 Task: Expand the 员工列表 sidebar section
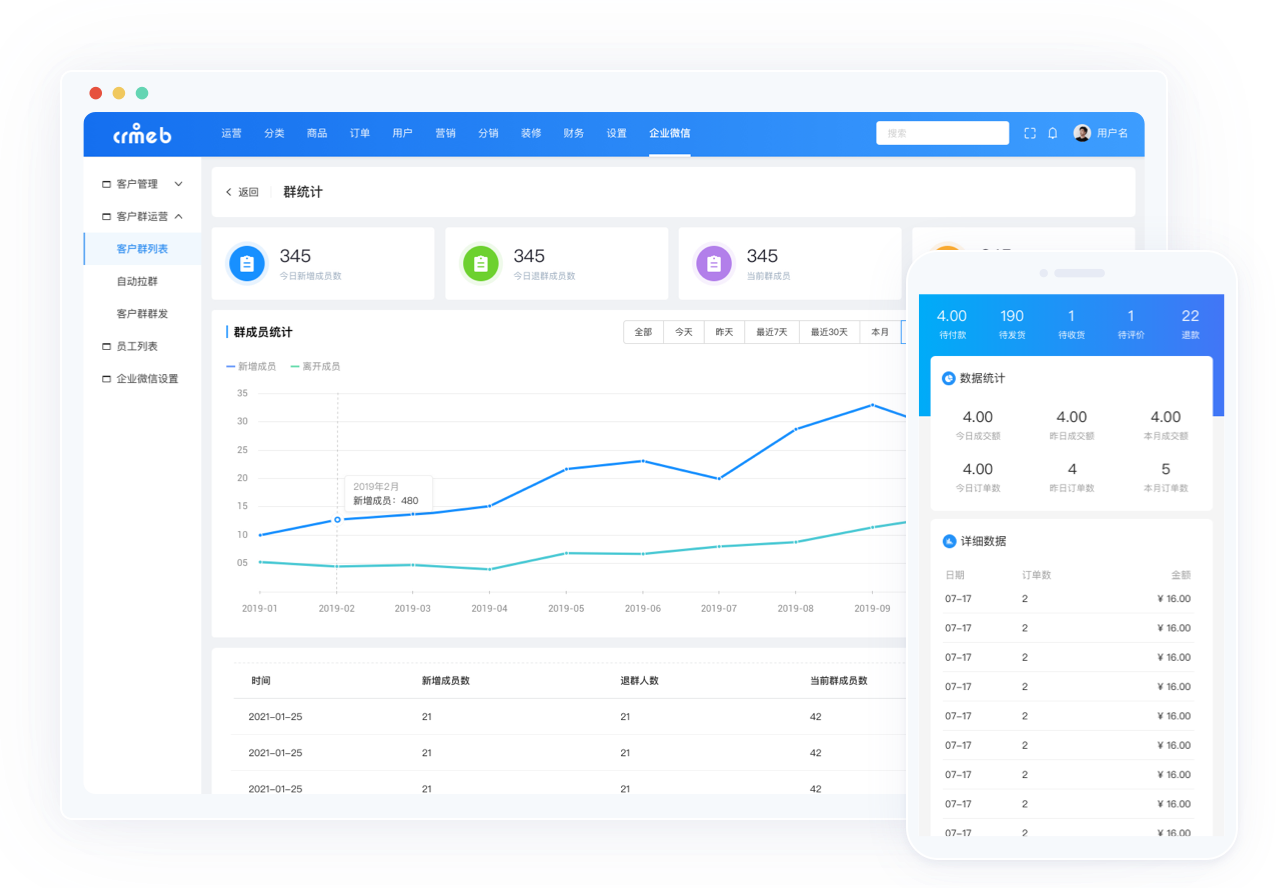click(136, 346)
